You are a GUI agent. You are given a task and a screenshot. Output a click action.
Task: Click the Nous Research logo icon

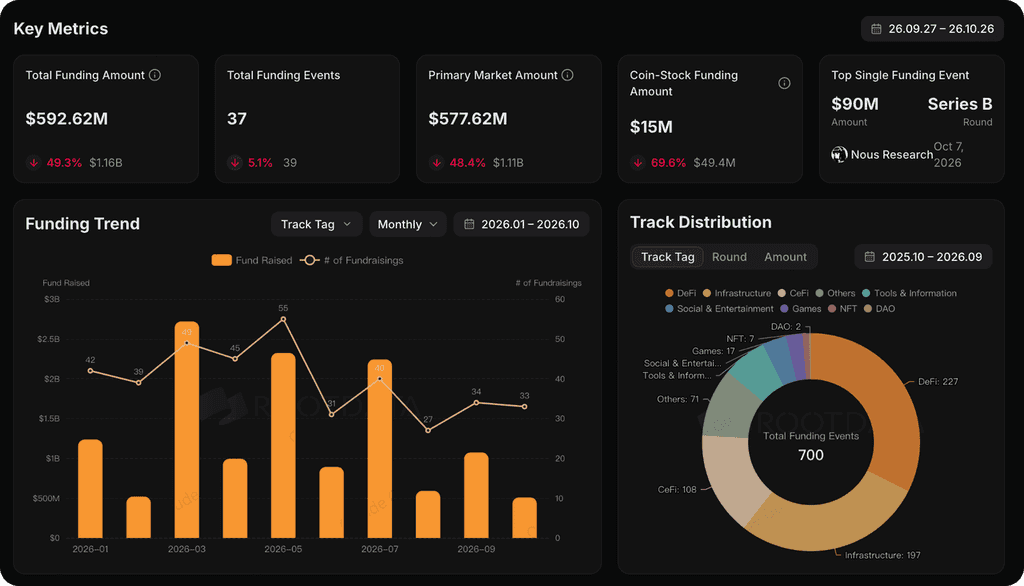pyautogui.click(x=839, y=155)
